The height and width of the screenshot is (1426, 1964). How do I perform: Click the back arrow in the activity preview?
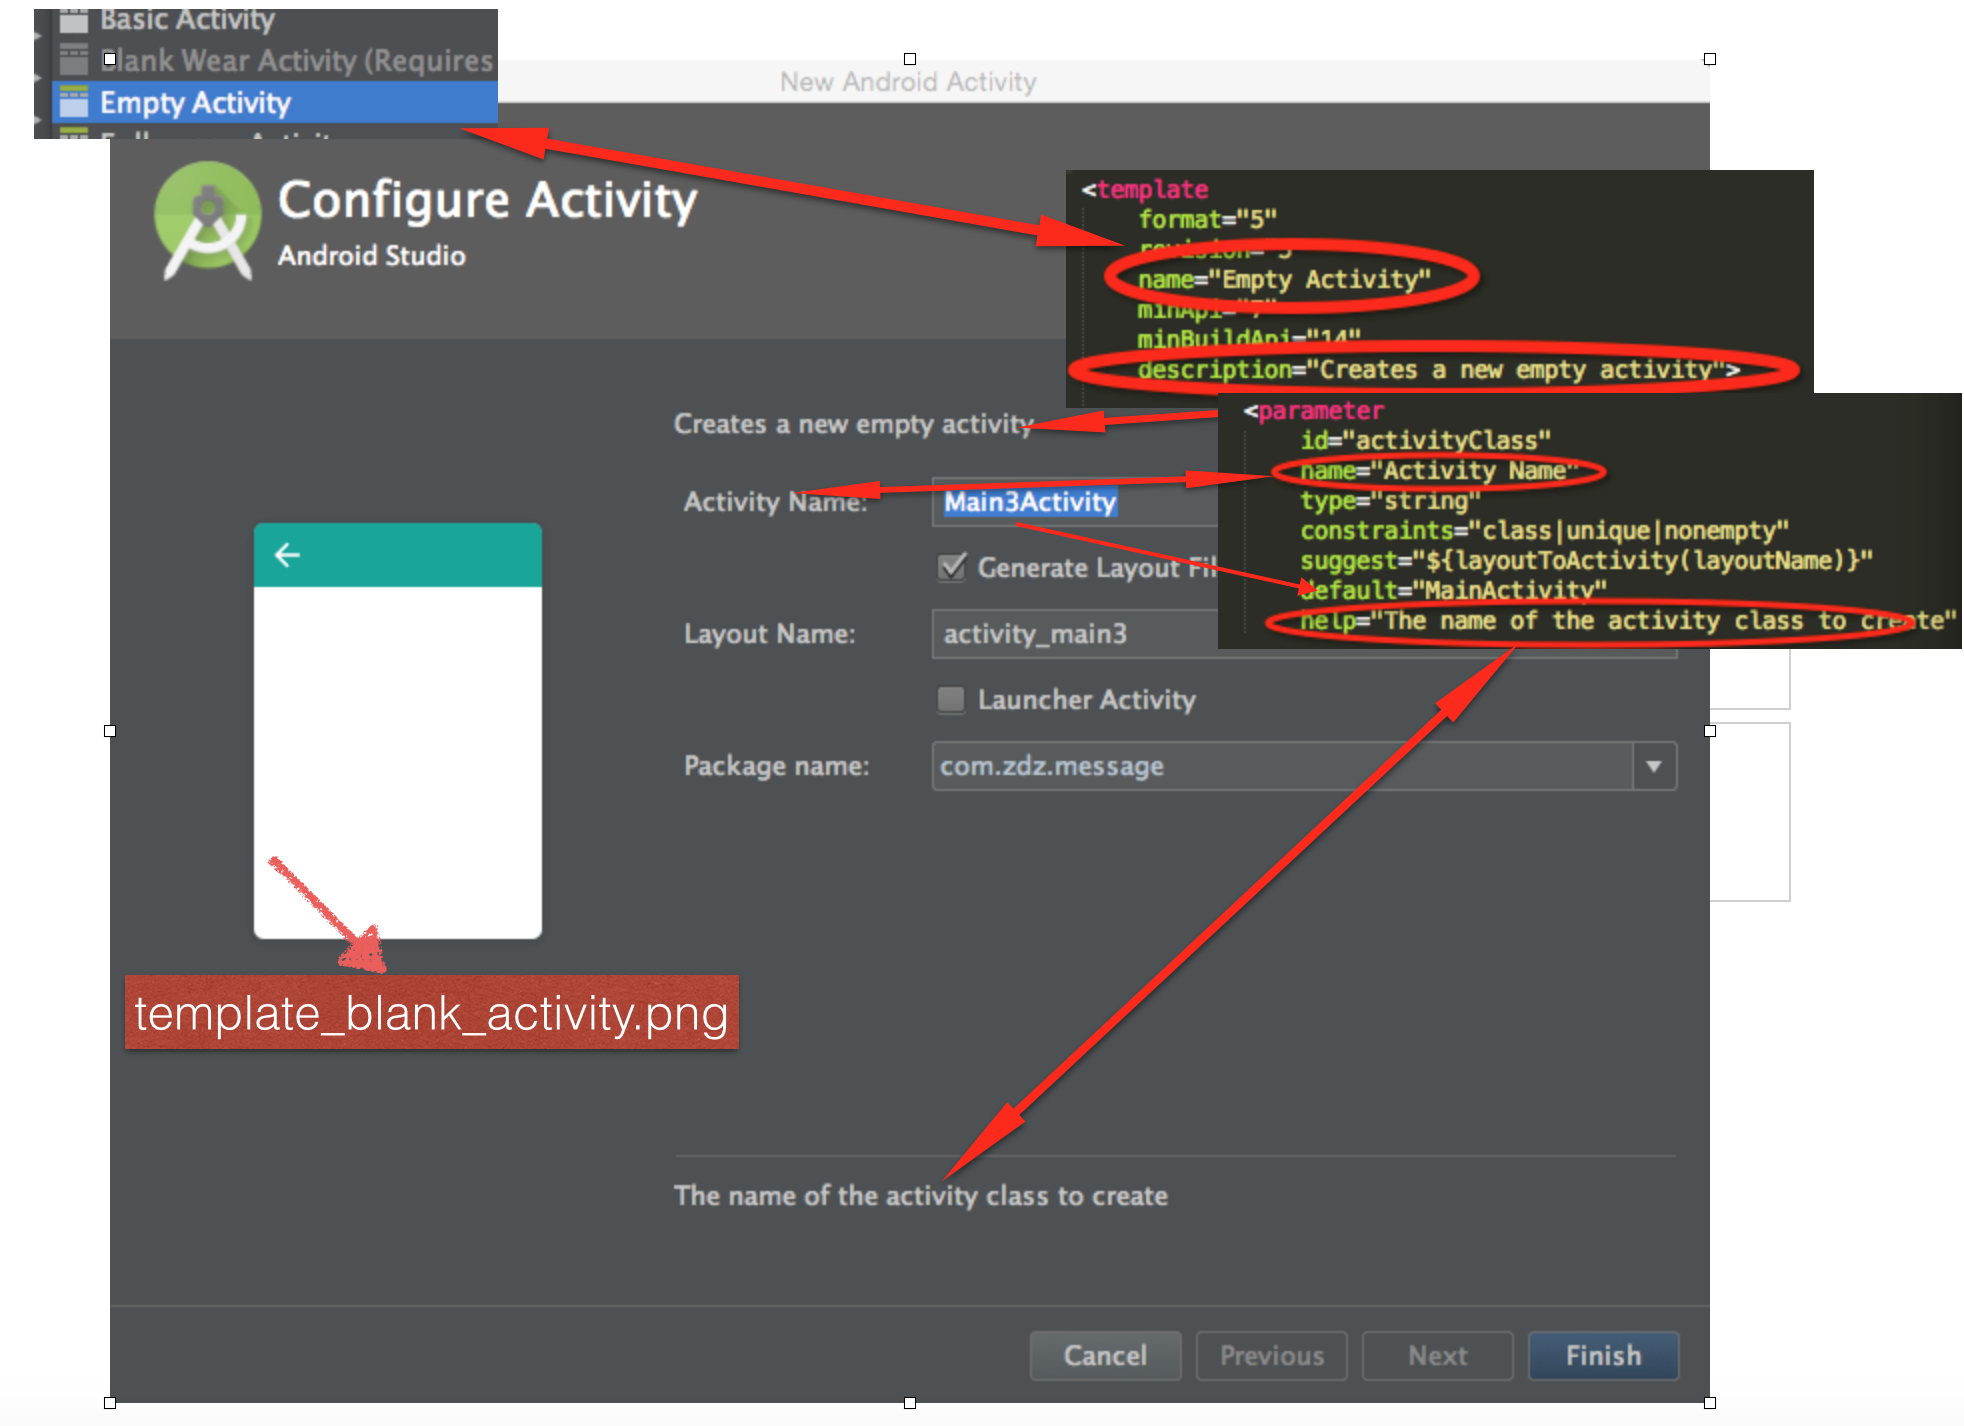click(287, 555)
